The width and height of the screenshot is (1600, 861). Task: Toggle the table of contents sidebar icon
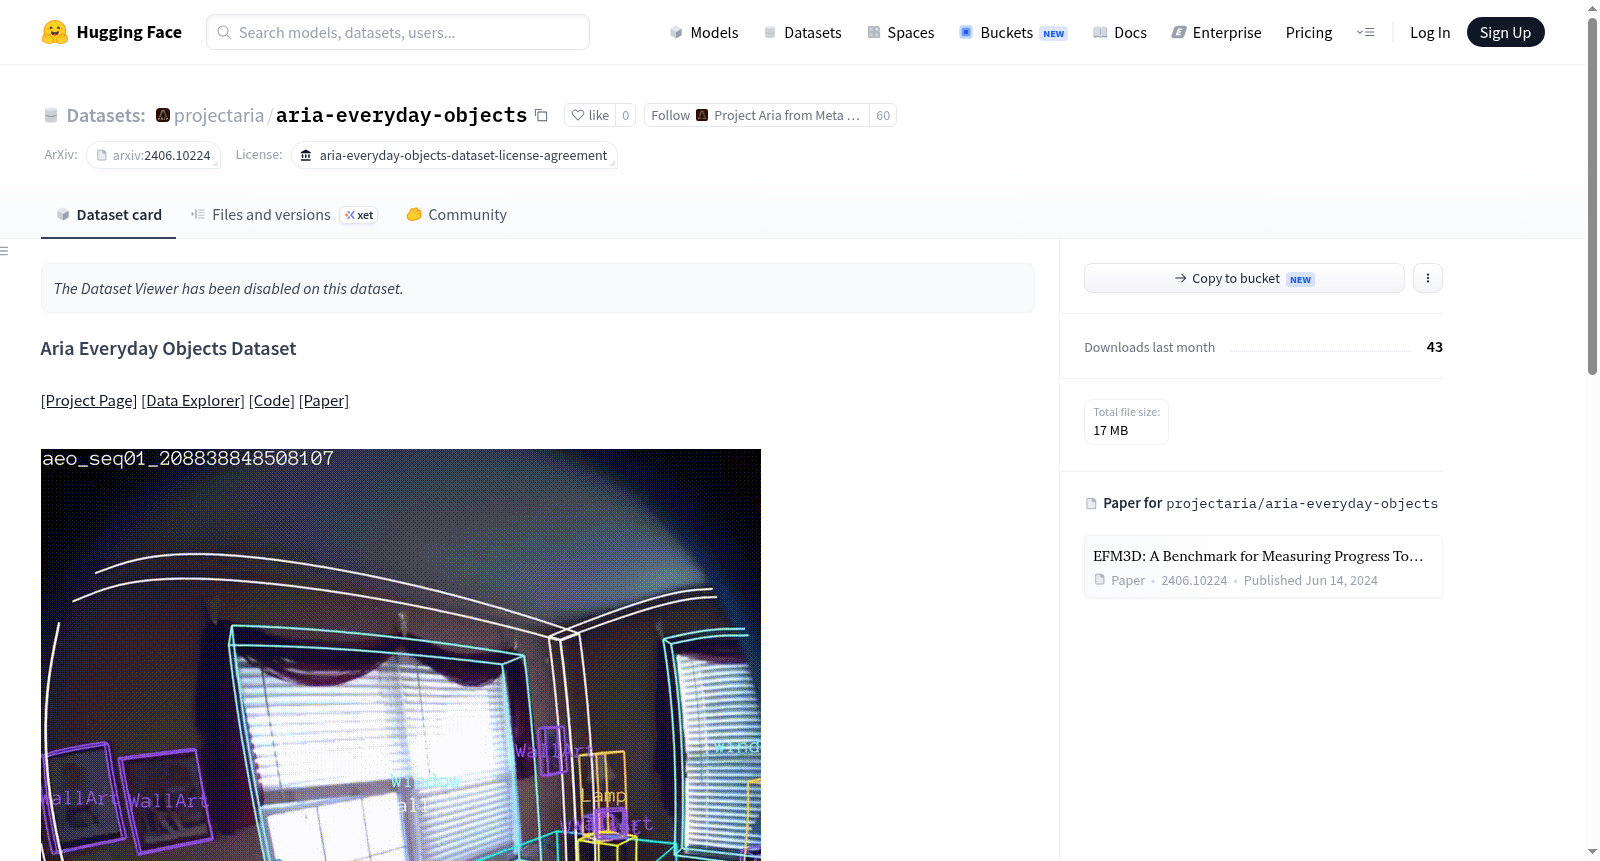[4, 251]
